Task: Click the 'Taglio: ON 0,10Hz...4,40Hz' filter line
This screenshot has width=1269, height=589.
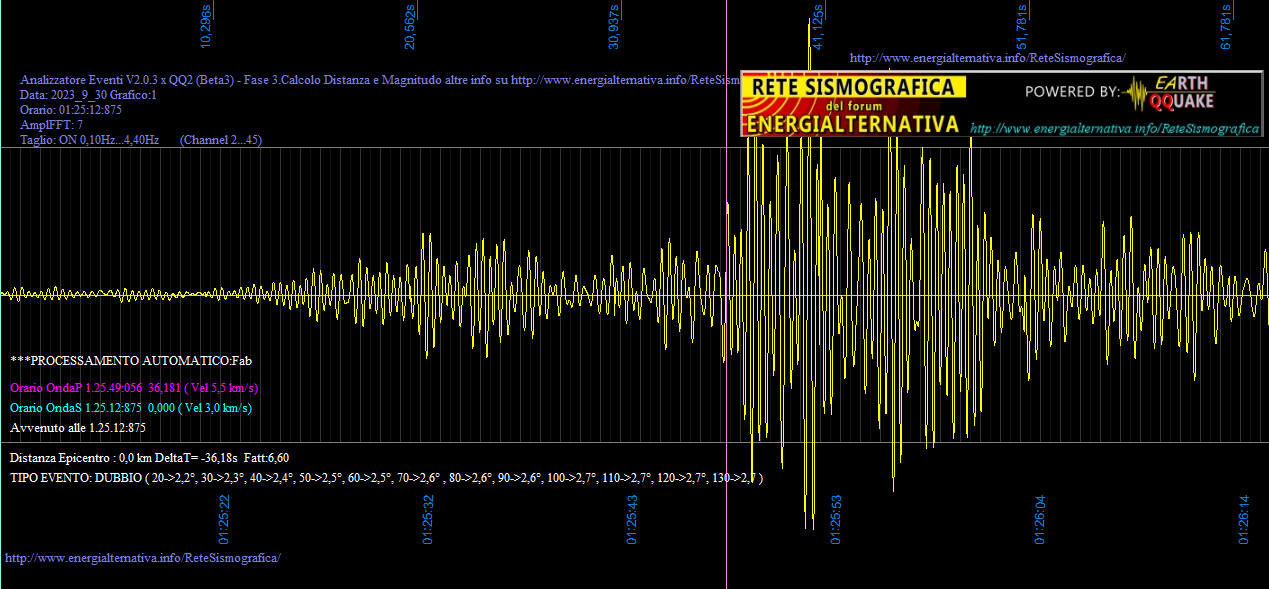Action: 141,140
